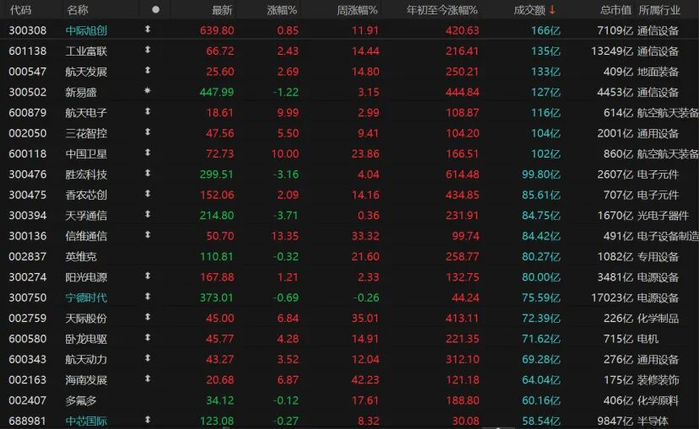Click industry label 地面装备
700x429 pixels.
(x=658, y=71)
